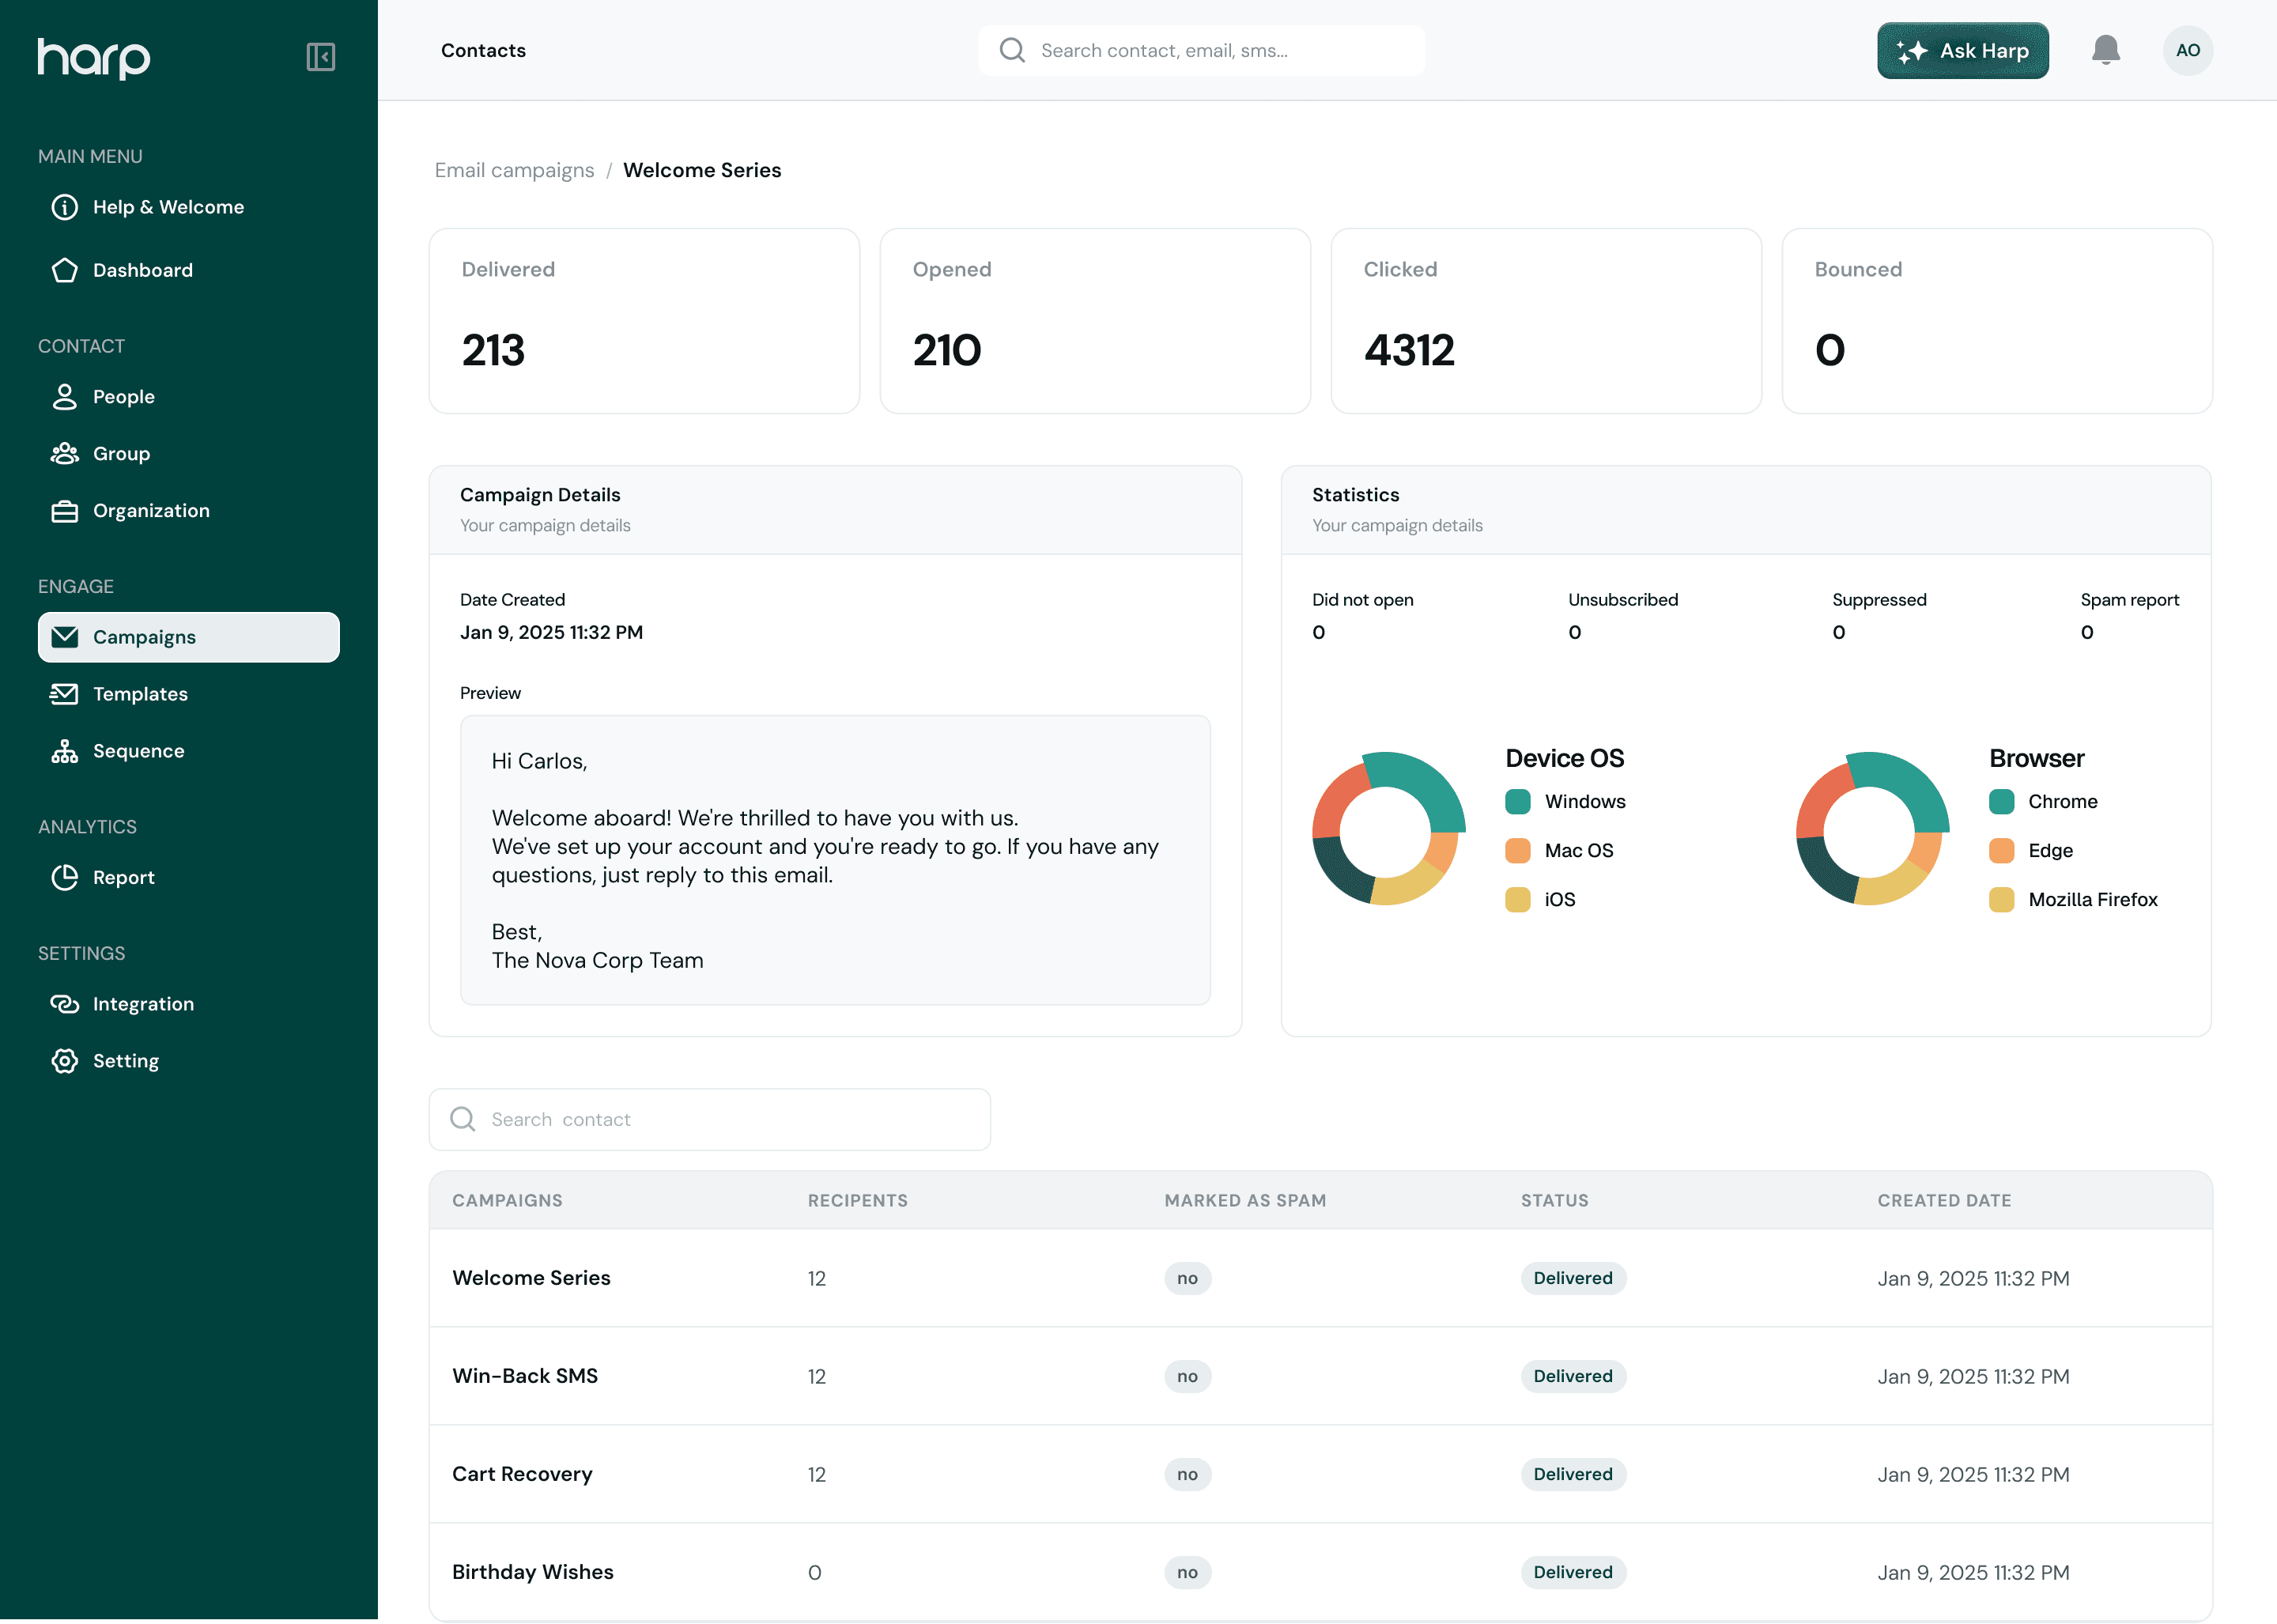
Task: Click the Campaigns envelope icon
Action: 65,637
